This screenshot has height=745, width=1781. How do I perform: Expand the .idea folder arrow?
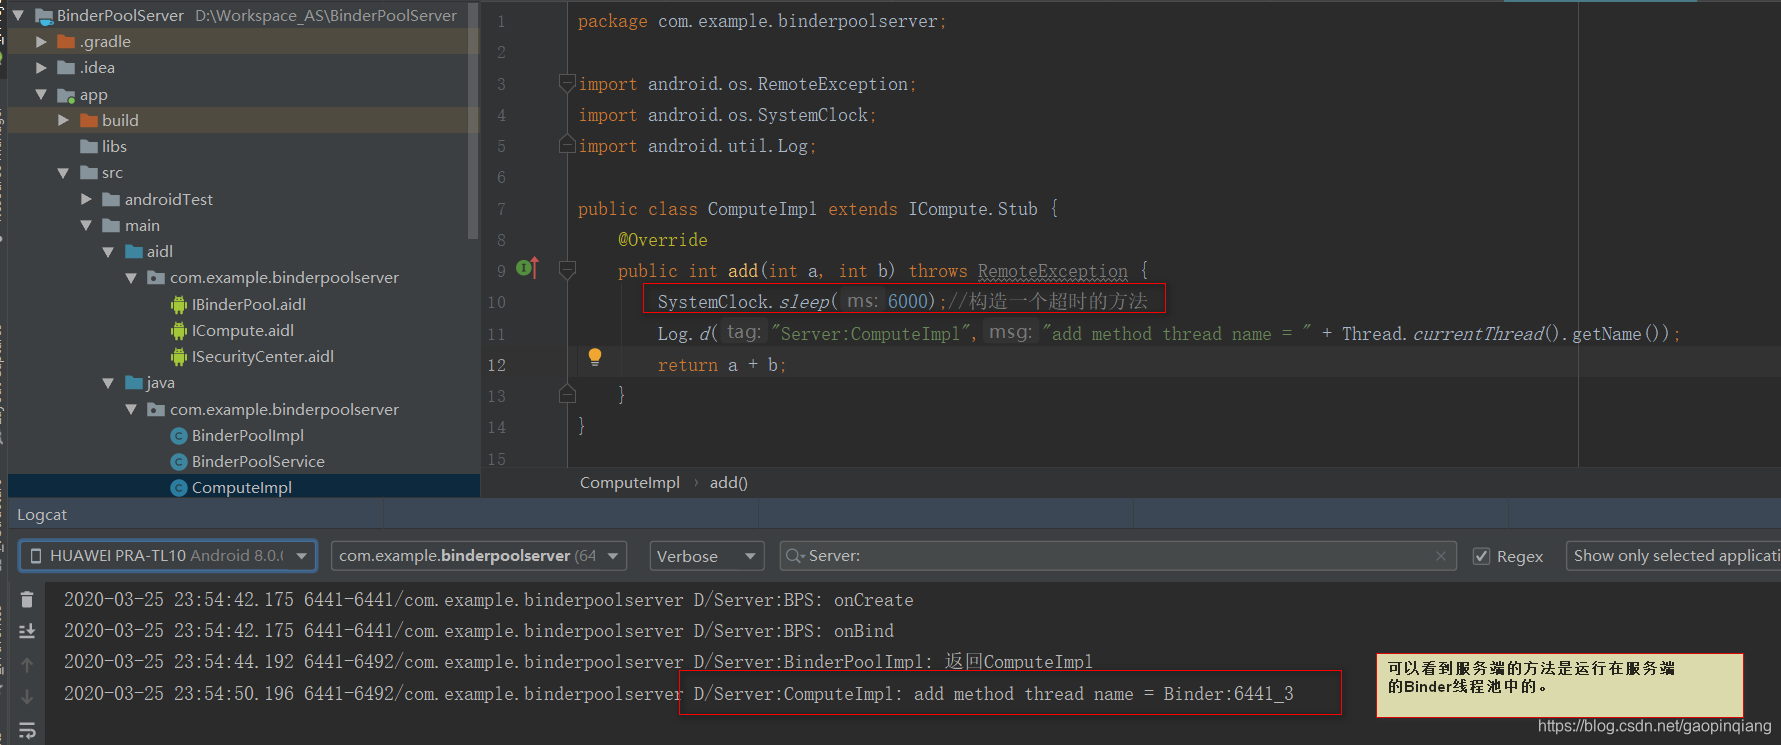click(41, 68)
